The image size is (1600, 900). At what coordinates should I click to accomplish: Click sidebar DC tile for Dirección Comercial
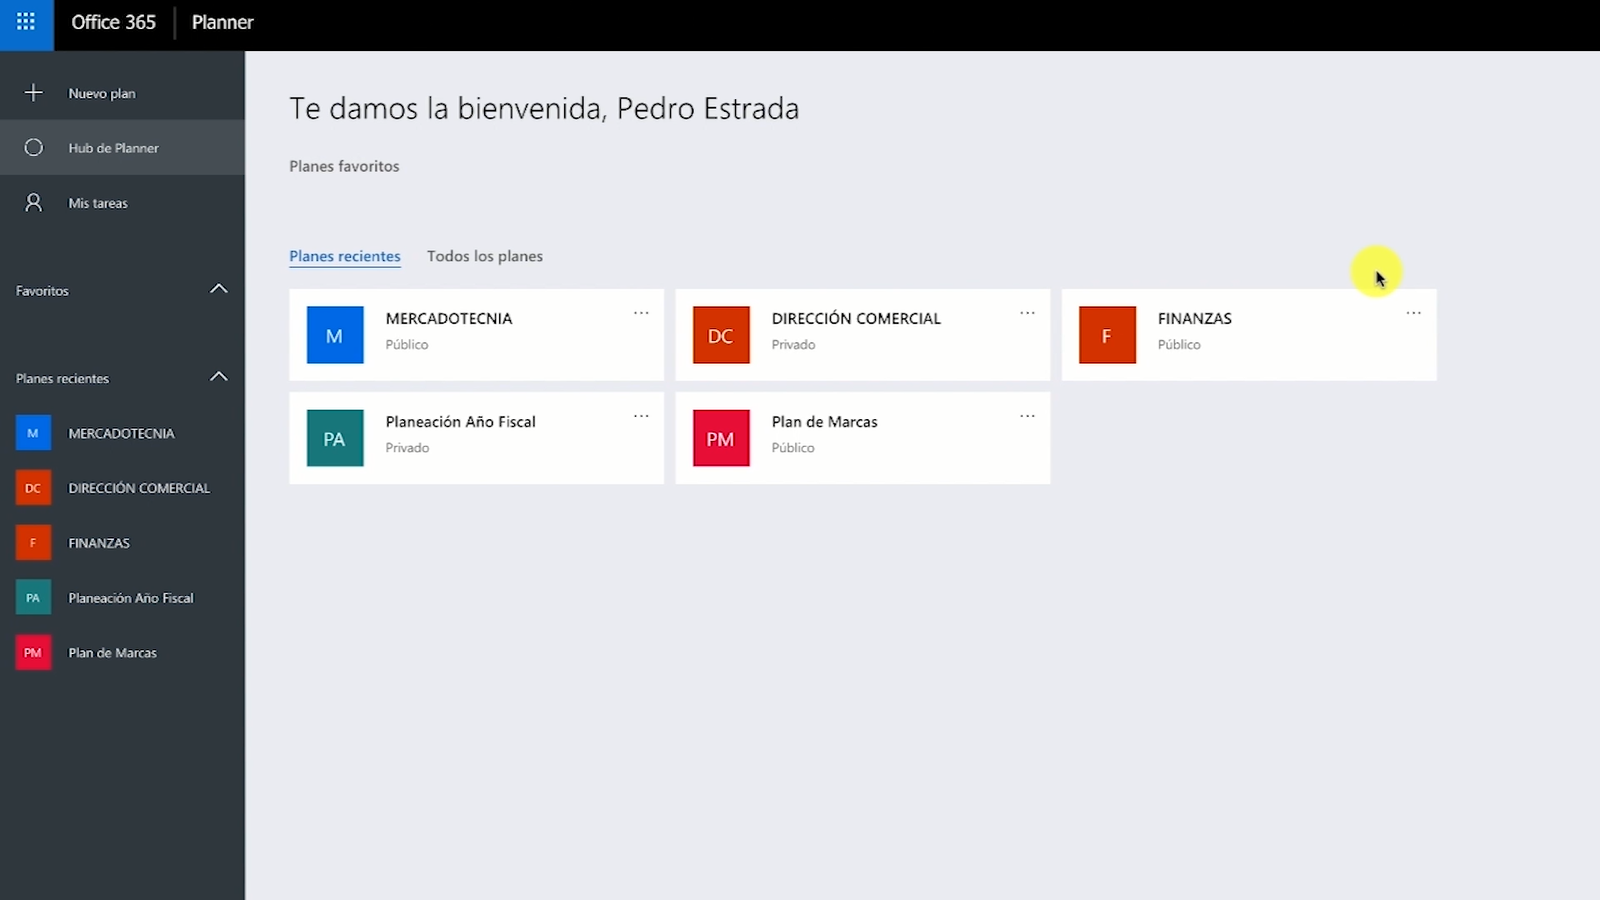pyautogui.click(x=33, y=488)
